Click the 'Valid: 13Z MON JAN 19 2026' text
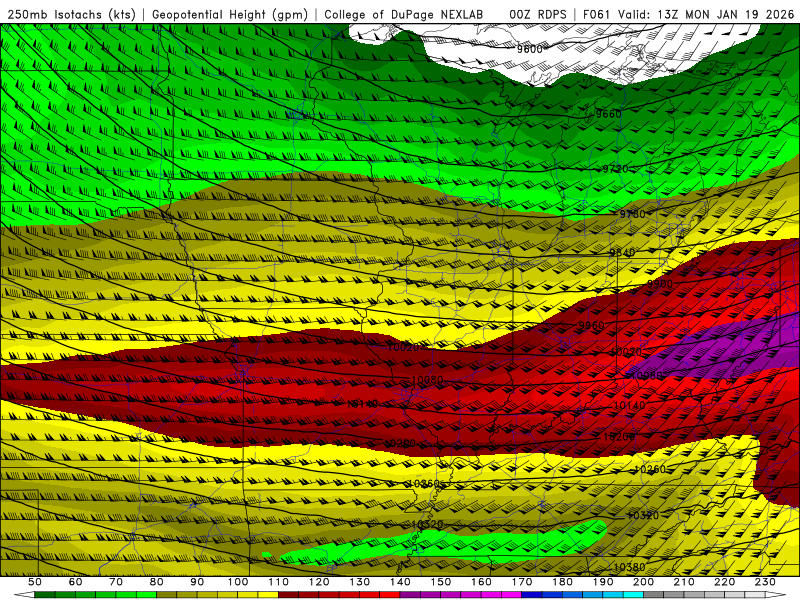This screenshot has width=800, height=600. click(x=706, y=15)
